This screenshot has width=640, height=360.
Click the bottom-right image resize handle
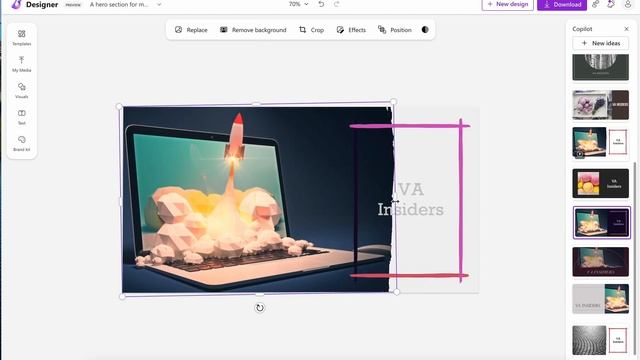[396, 292]
